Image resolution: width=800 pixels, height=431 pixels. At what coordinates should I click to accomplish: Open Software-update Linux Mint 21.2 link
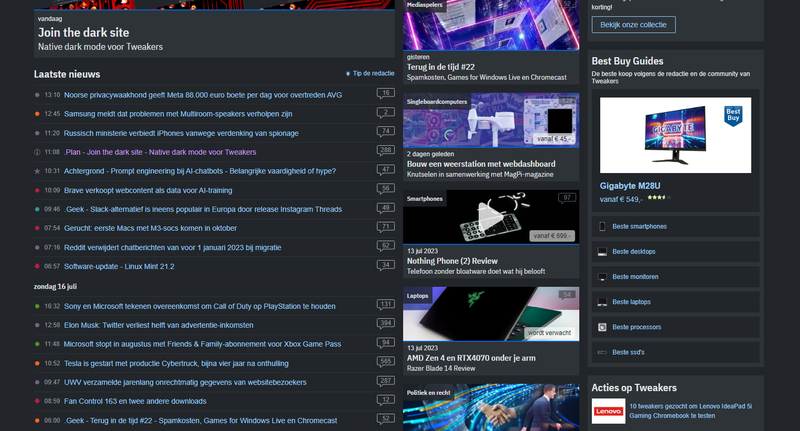pos(119,266)
